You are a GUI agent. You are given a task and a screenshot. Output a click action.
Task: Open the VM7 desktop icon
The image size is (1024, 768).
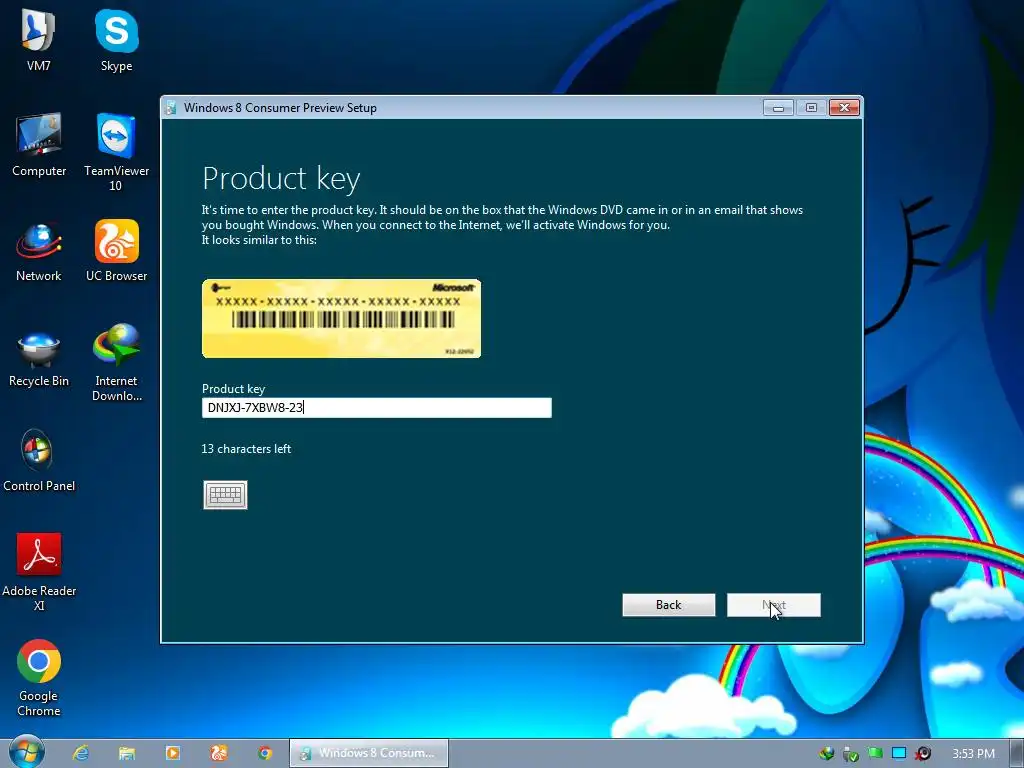(39, 40)
